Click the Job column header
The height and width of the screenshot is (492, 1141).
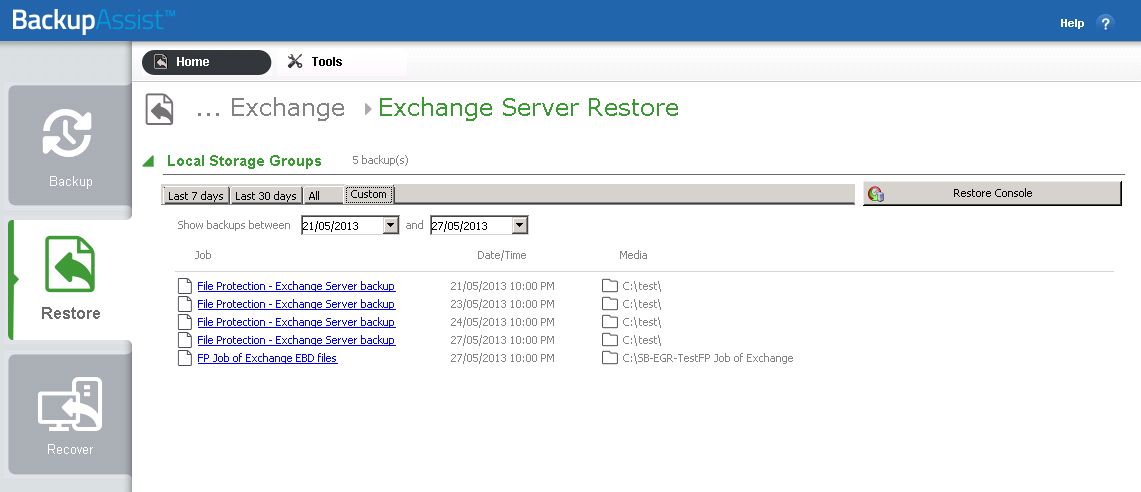point(203,255)
